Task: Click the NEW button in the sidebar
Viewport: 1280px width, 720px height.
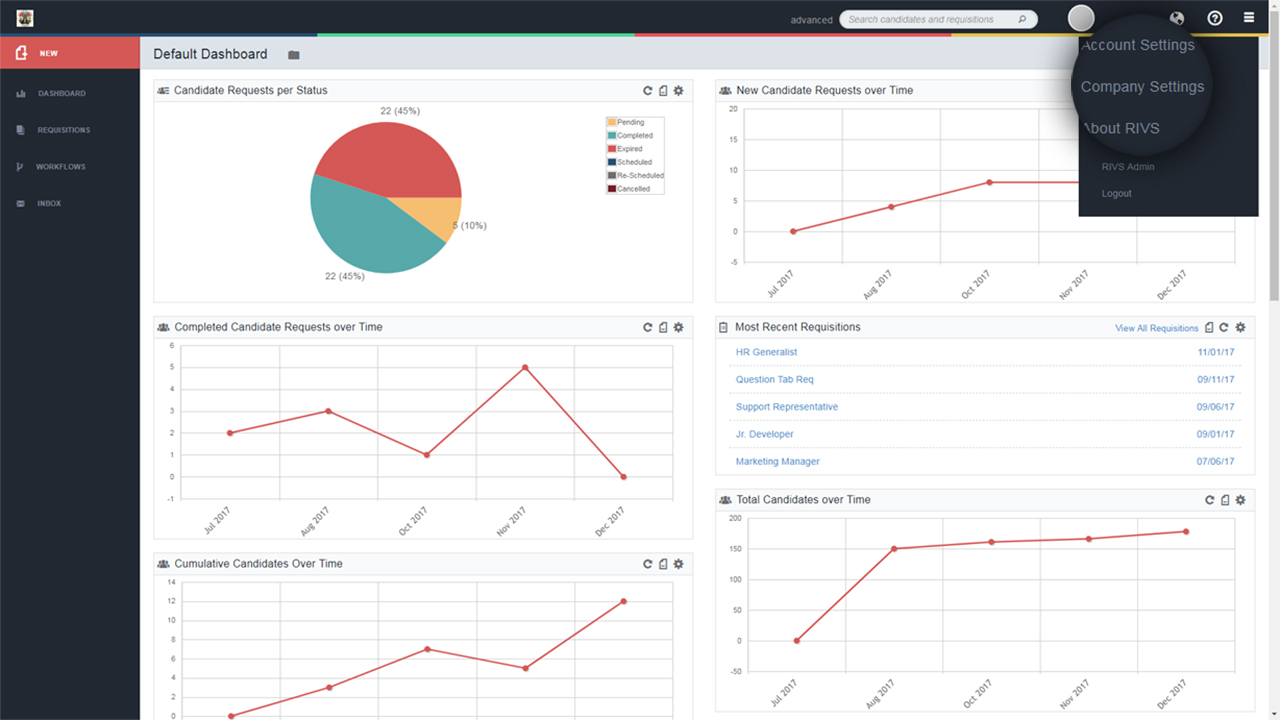Action: (x=70, y=53)
